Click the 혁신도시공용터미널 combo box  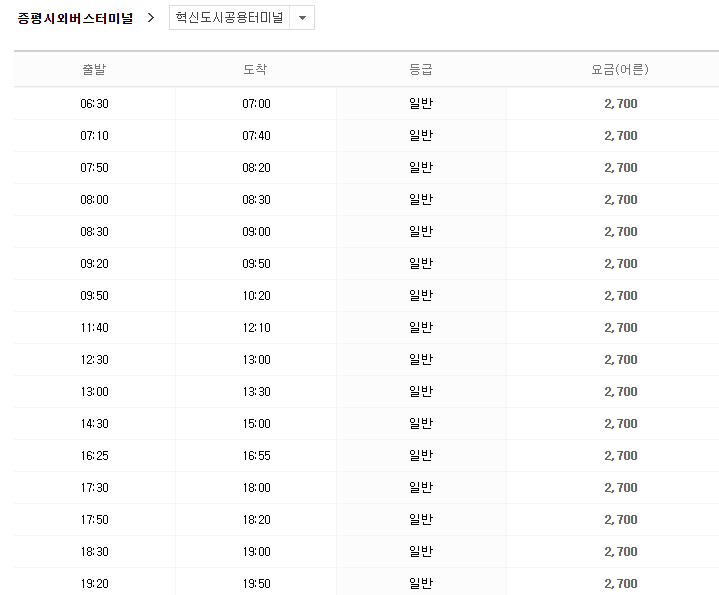tap(242, 18)
